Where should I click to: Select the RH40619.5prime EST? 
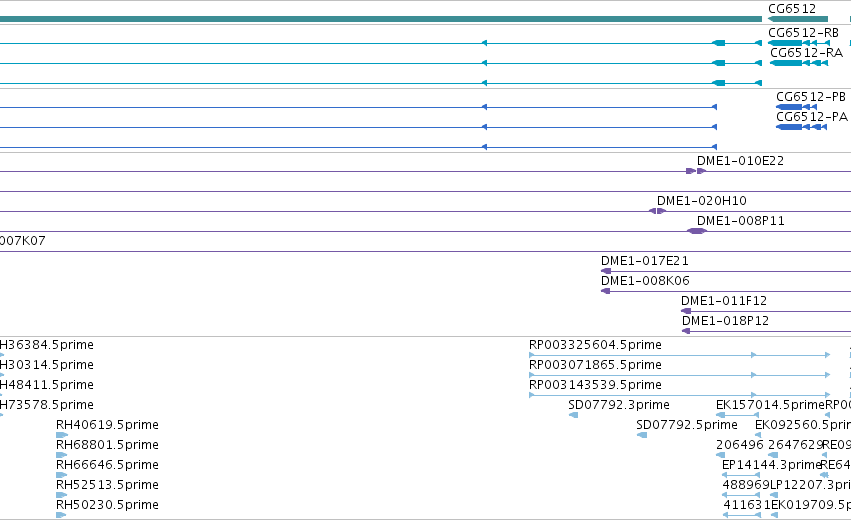(x=61, y=435)
